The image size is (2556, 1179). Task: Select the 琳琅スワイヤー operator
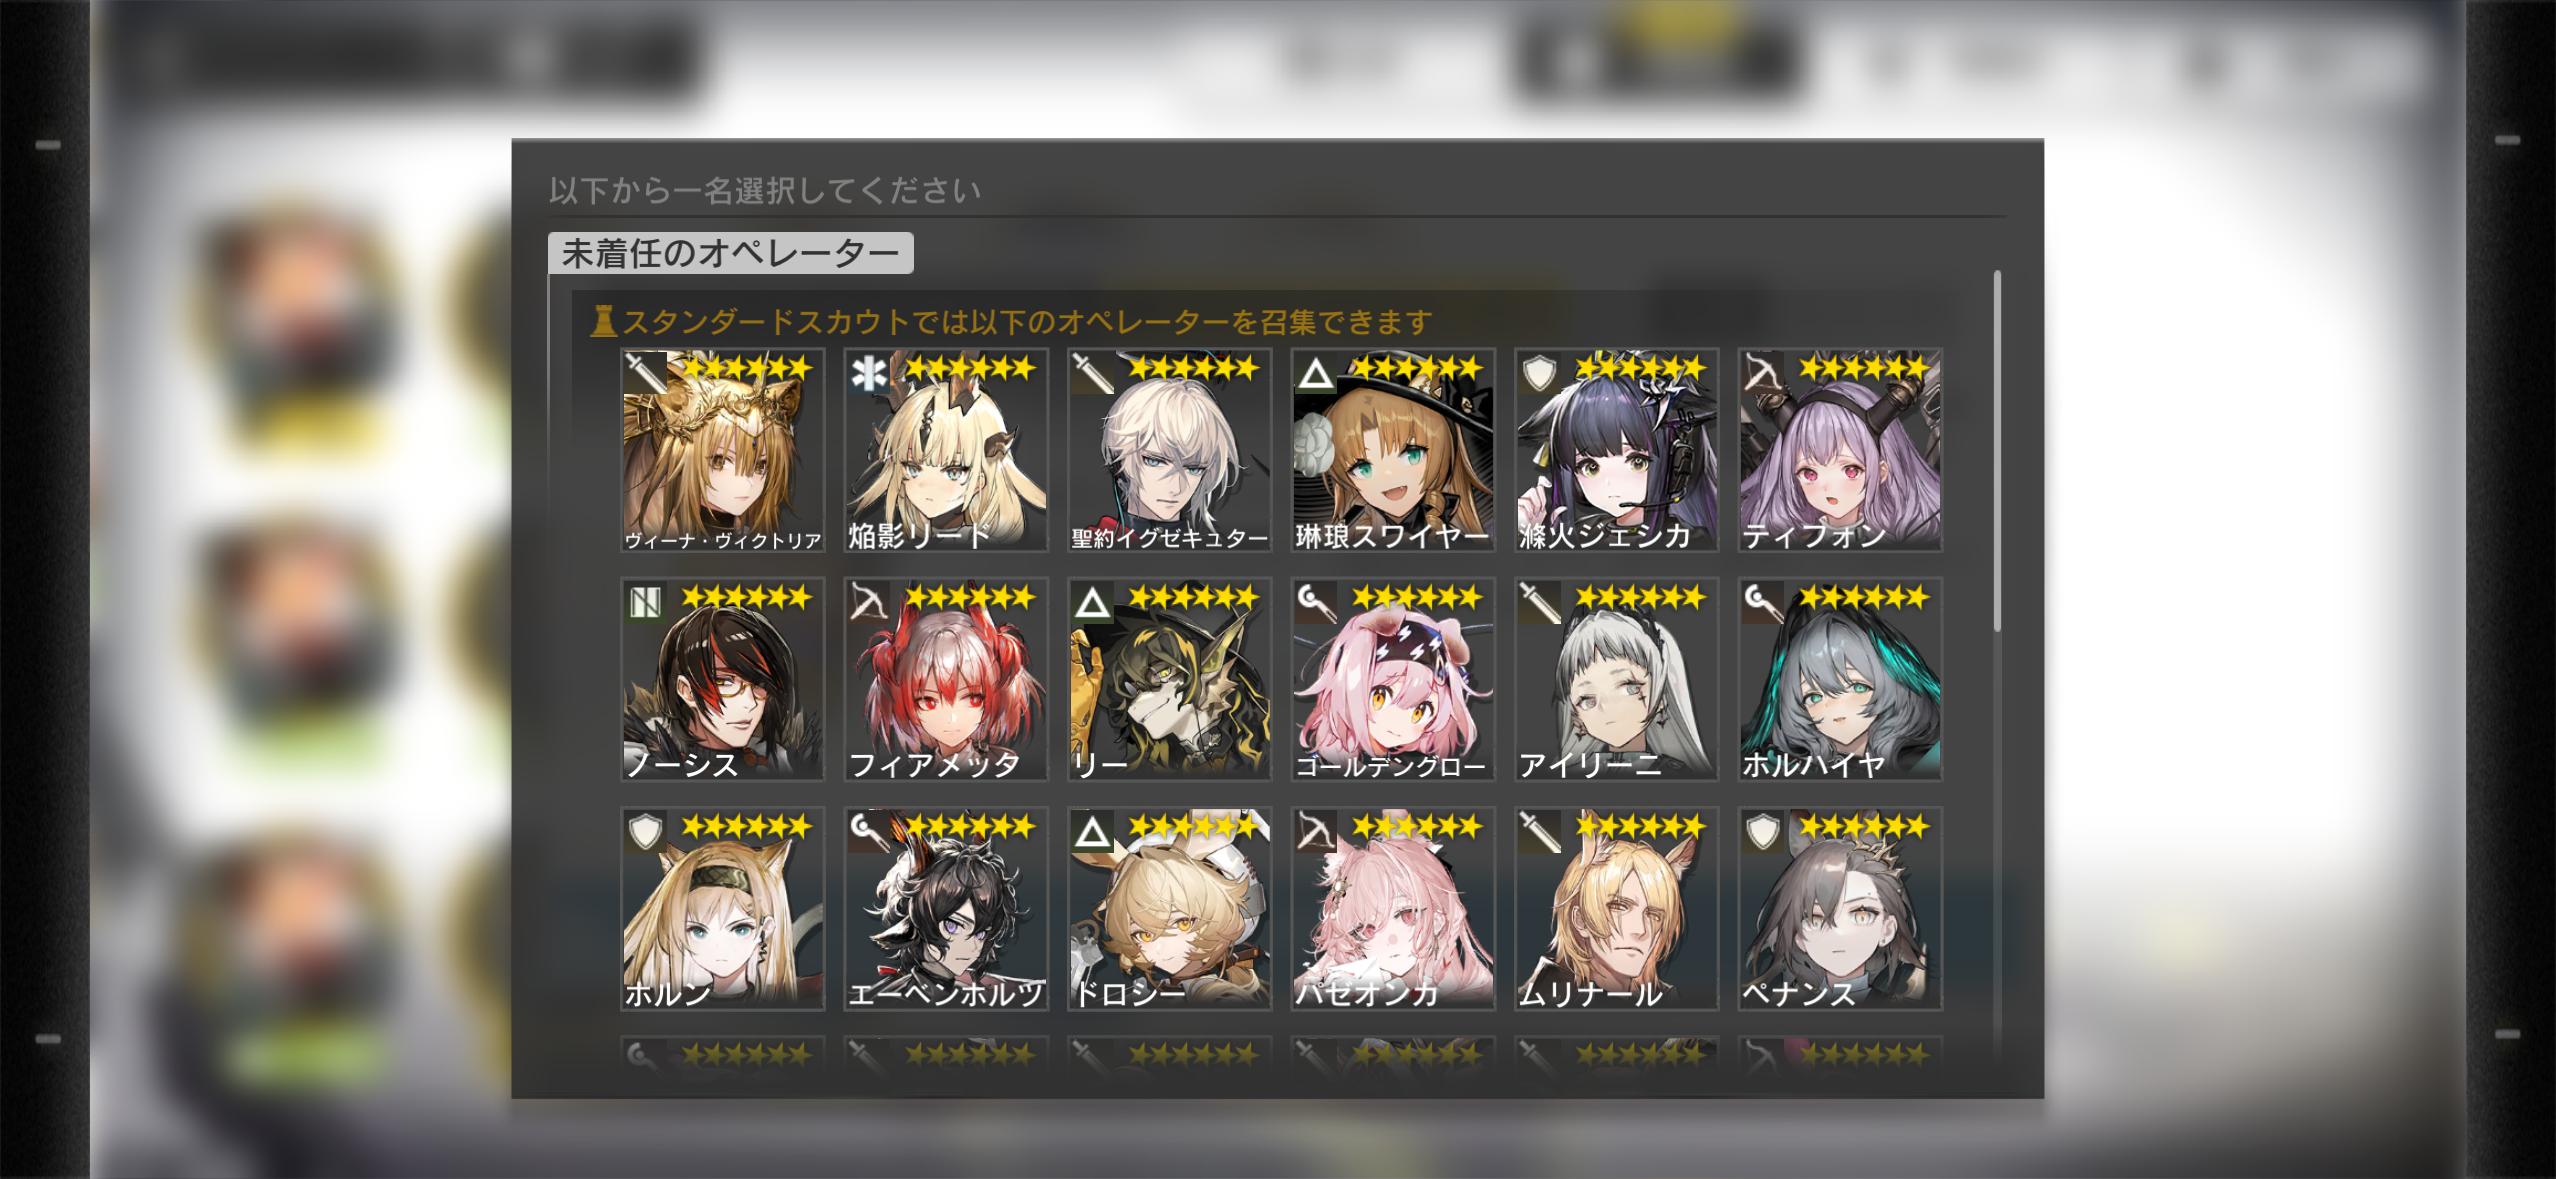coord(1393,450)
